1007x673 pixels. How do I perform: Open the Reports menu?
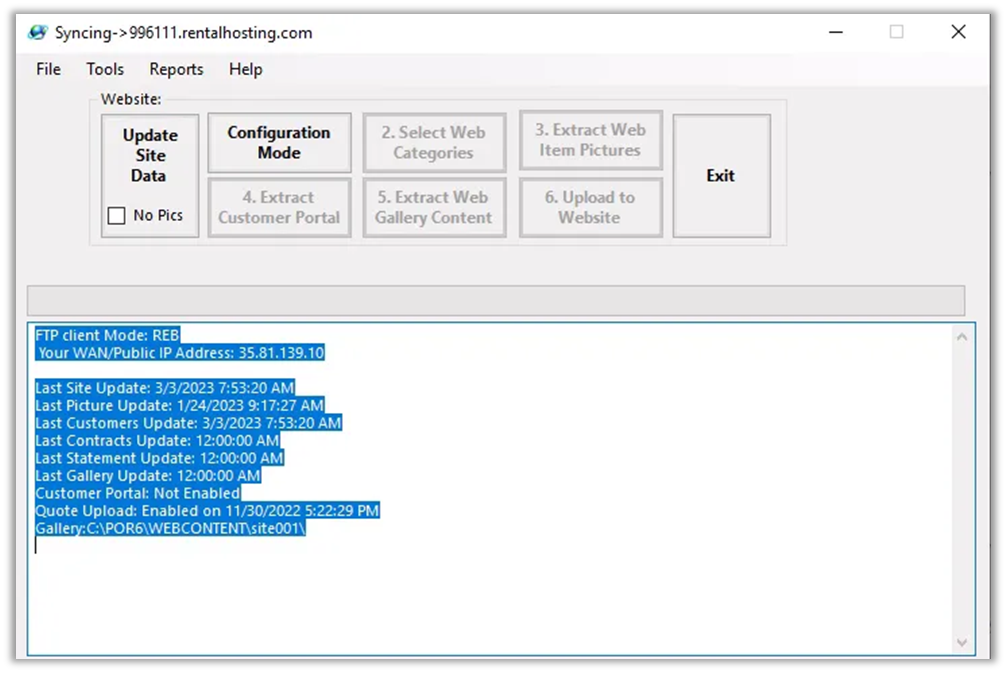coord(176,69)
